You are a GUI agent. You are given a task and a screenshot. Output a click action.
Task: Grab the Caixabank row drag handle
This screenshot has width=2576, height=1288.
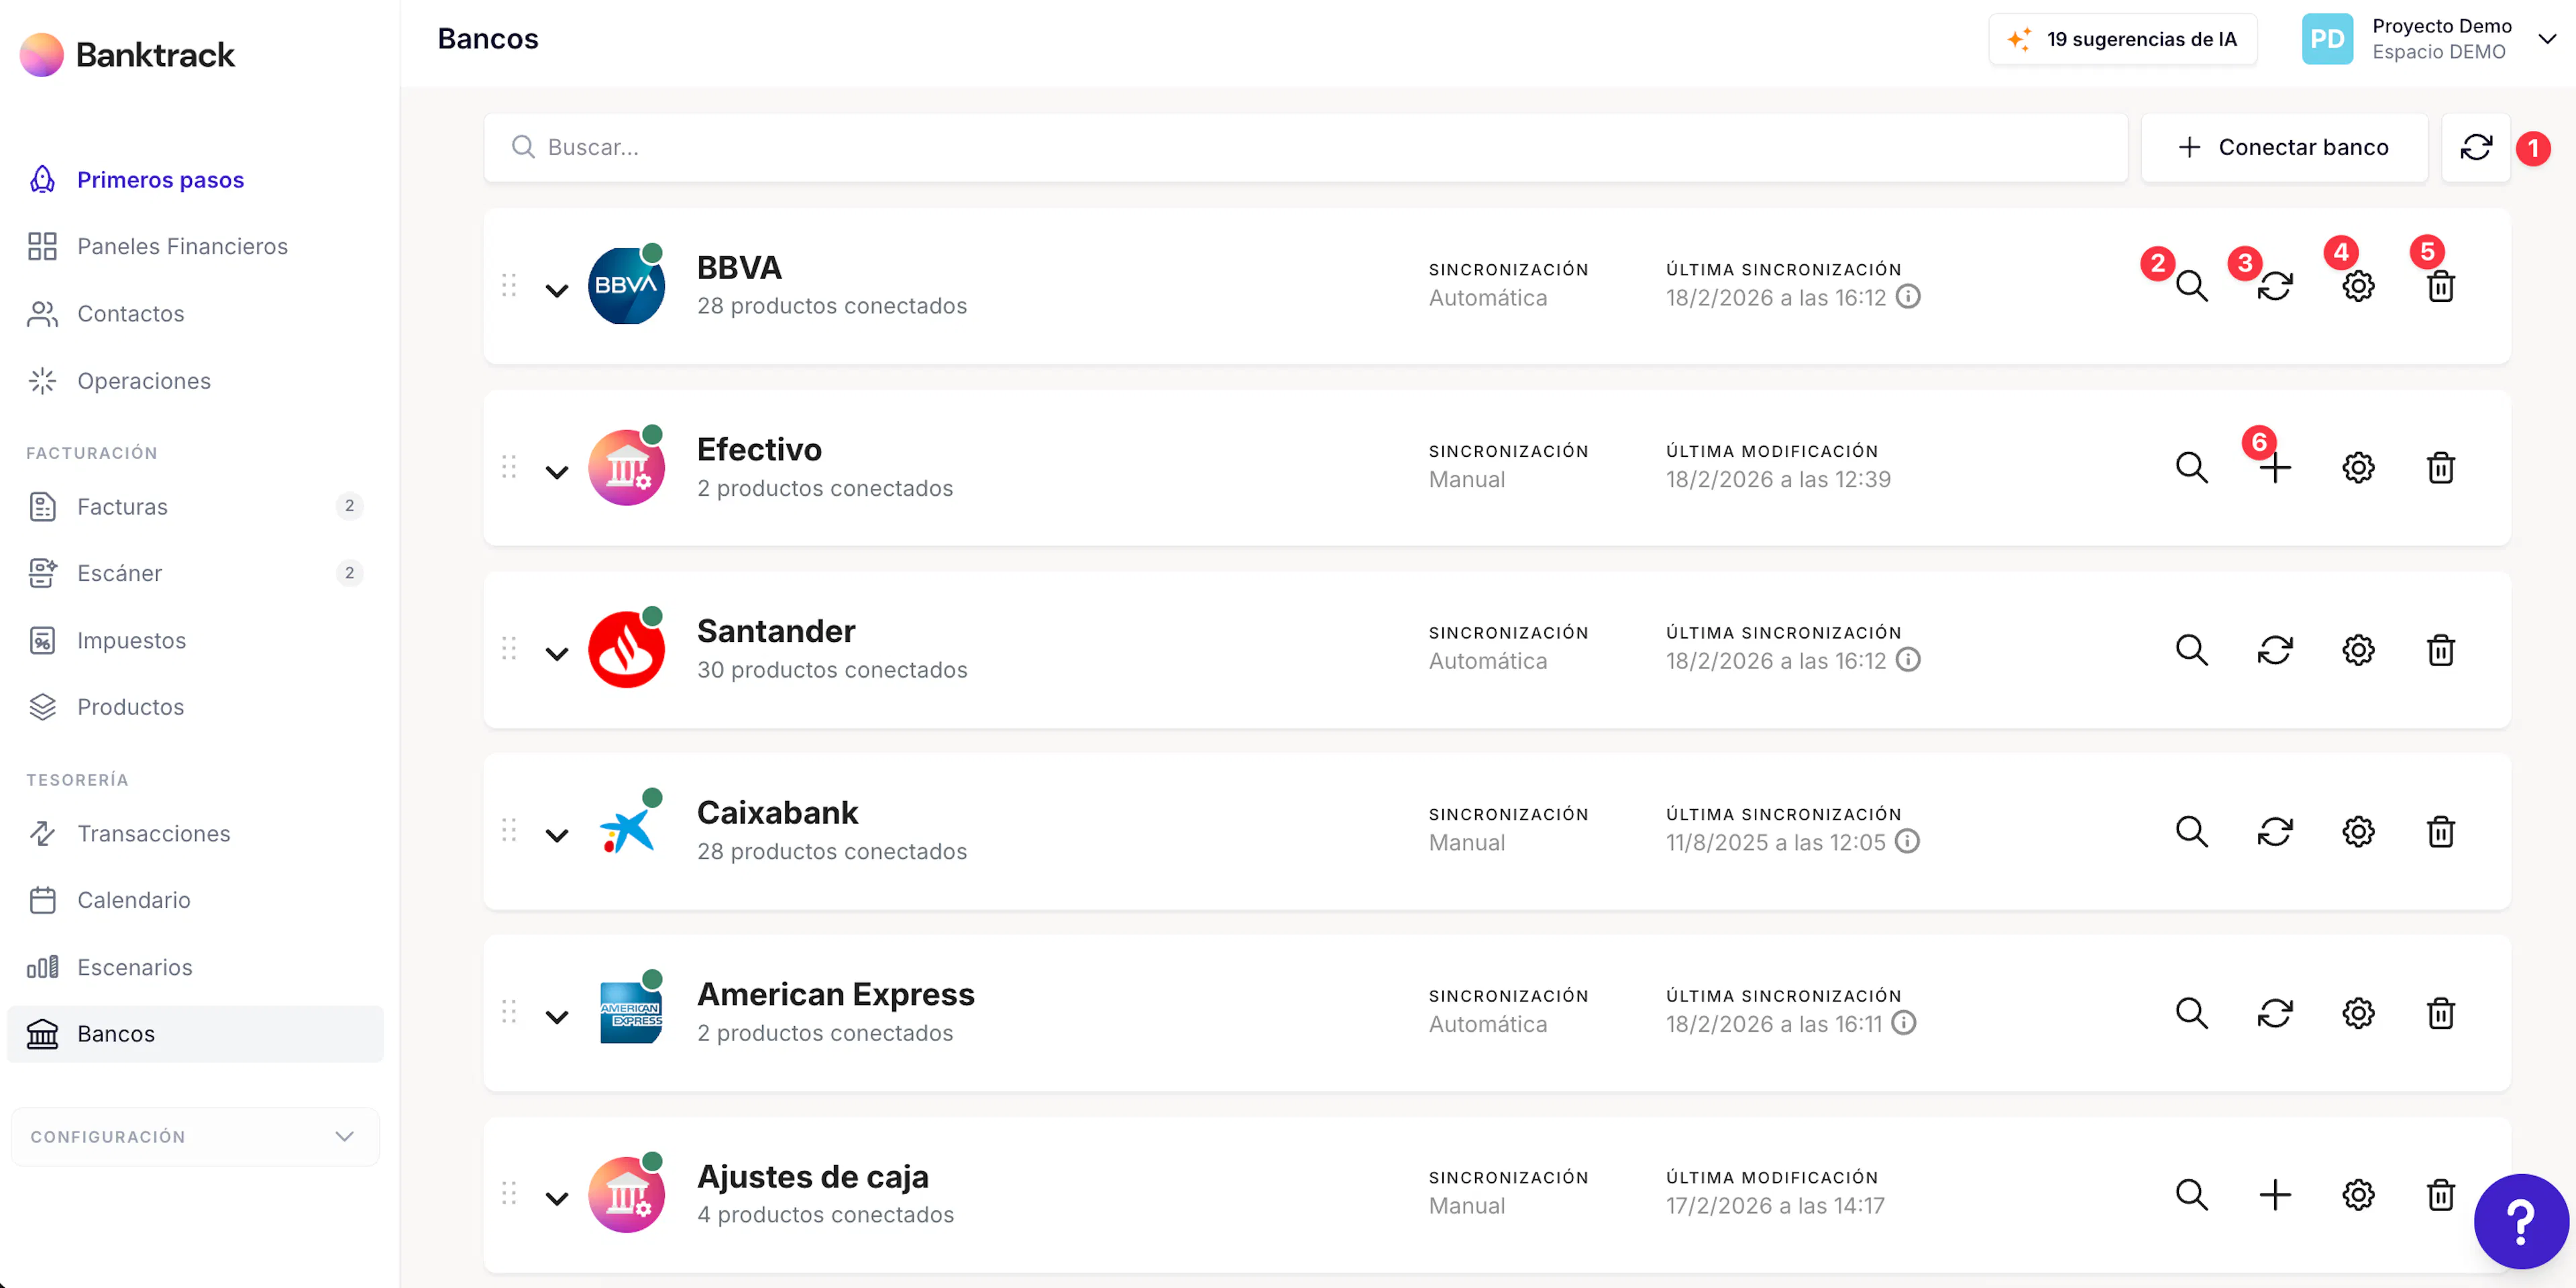[509, 831]
